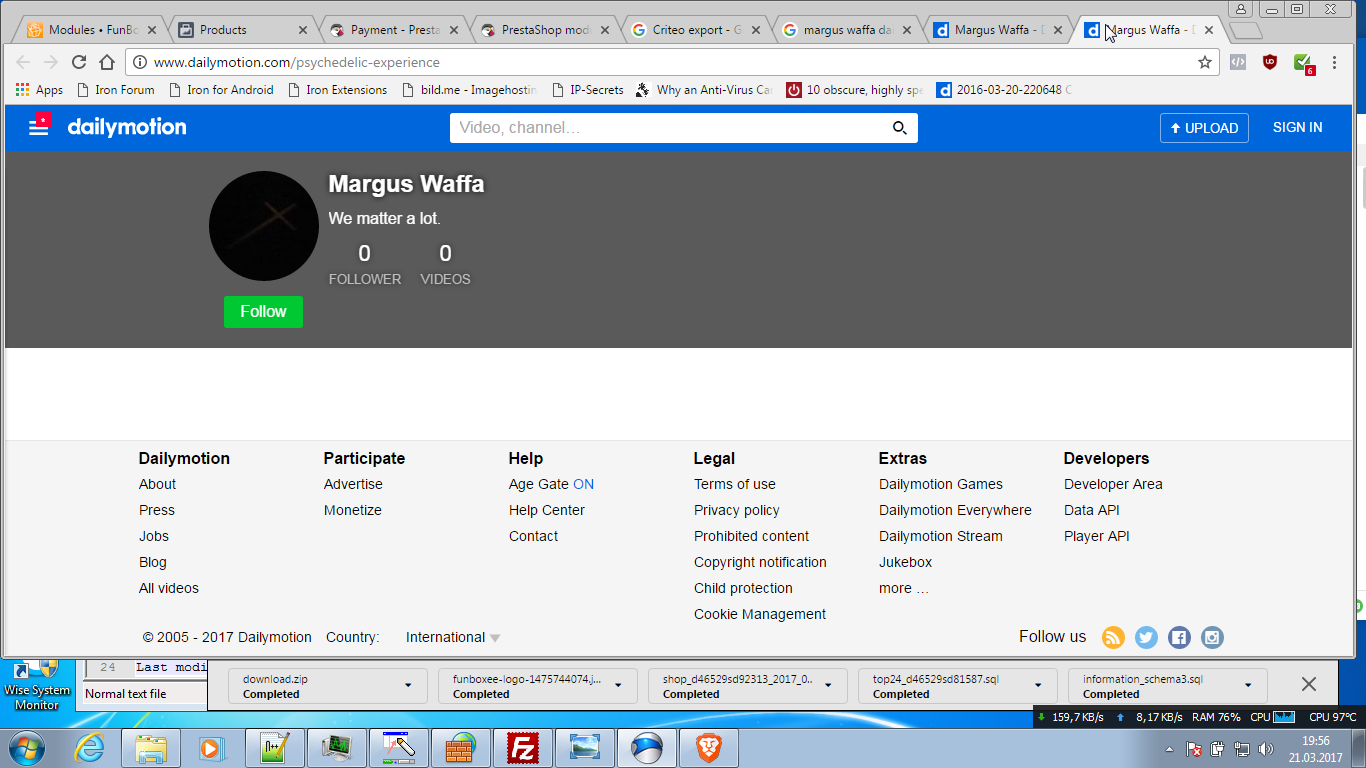Open the Dailymotion RSS feed icon
Screen dimensions: 1366x768
[1113, 637]
